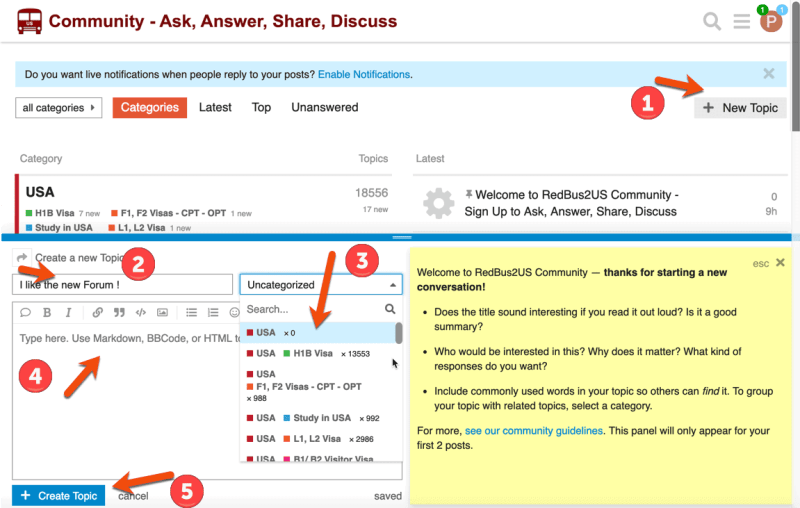
Task: Click the page vertical scrollbar
Action: (795, 66)
